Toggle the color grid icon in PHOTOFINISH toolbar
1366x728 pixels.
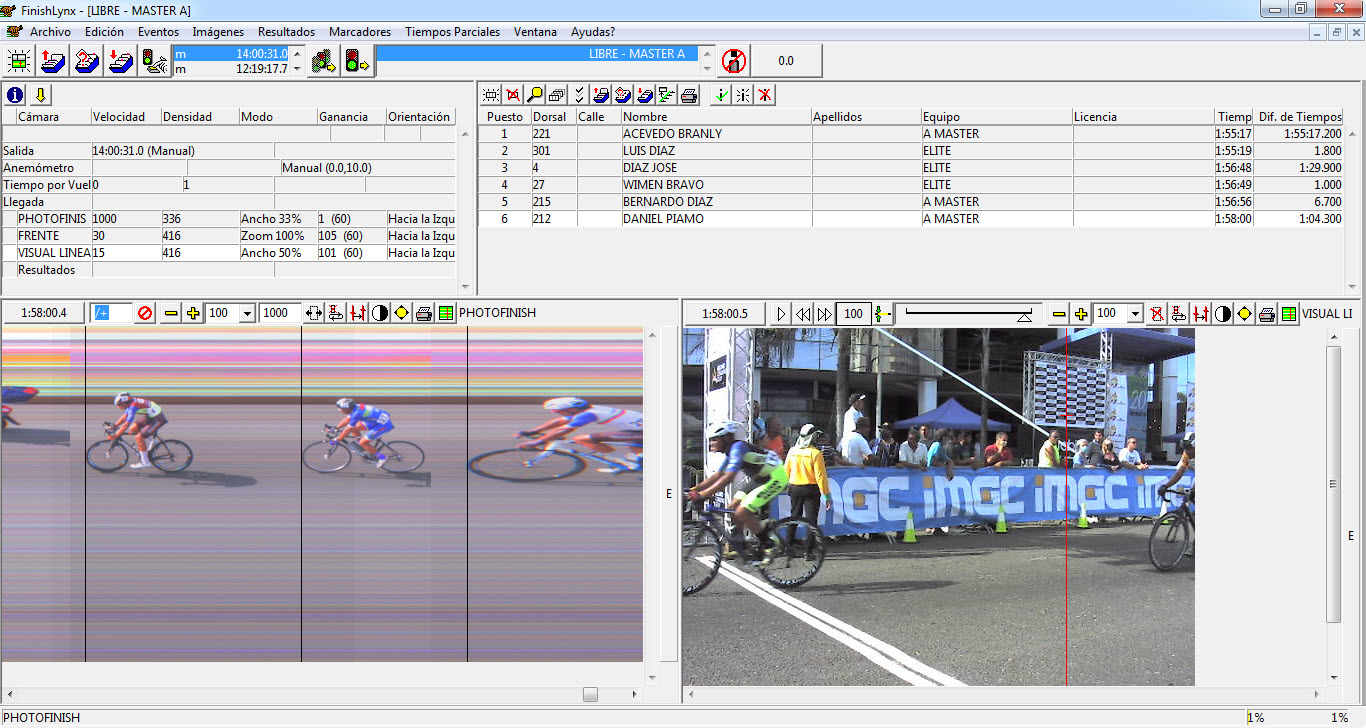point(446,313)
